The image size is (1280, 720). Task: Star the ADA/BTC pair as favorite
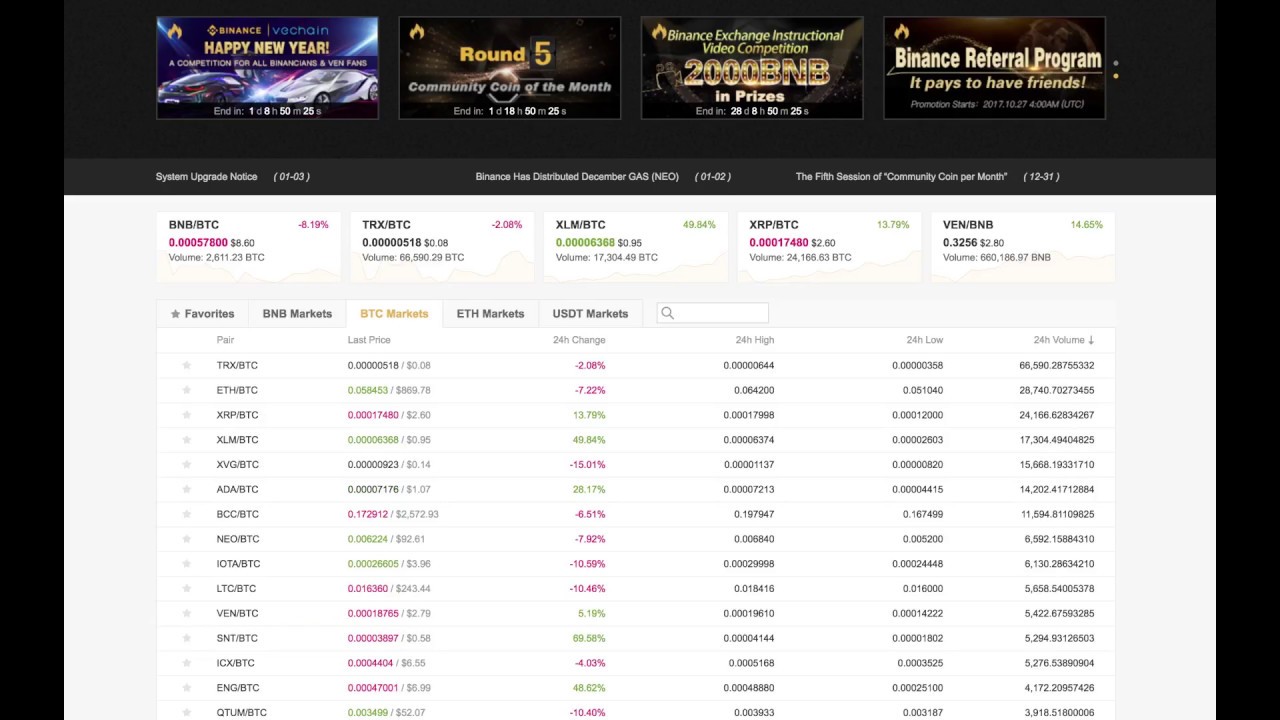(x=186, y=489)
